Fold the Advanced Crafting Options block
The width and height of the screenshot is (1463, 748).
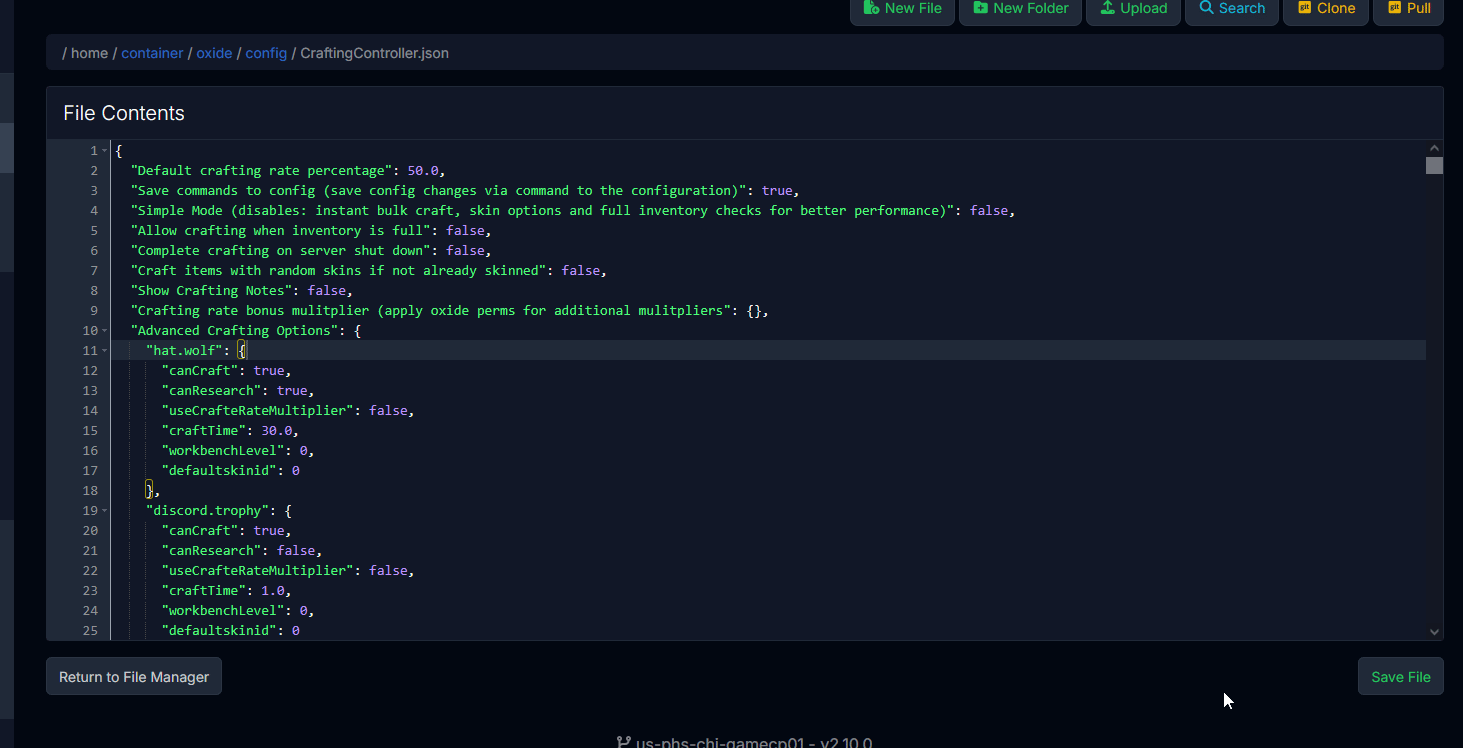pyautogui.click(x=105, y=331)
